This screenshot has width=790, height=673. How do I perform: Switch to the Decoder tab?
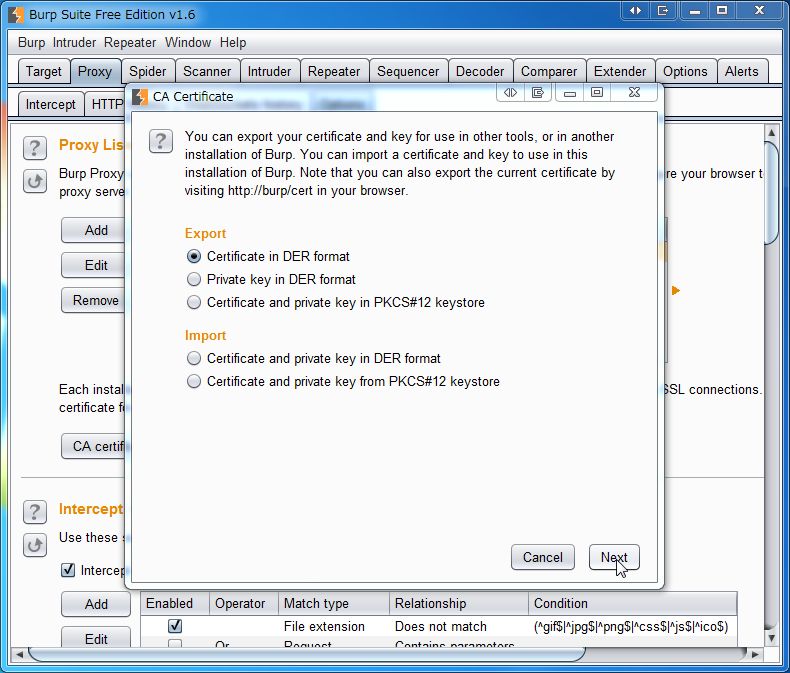480,72
